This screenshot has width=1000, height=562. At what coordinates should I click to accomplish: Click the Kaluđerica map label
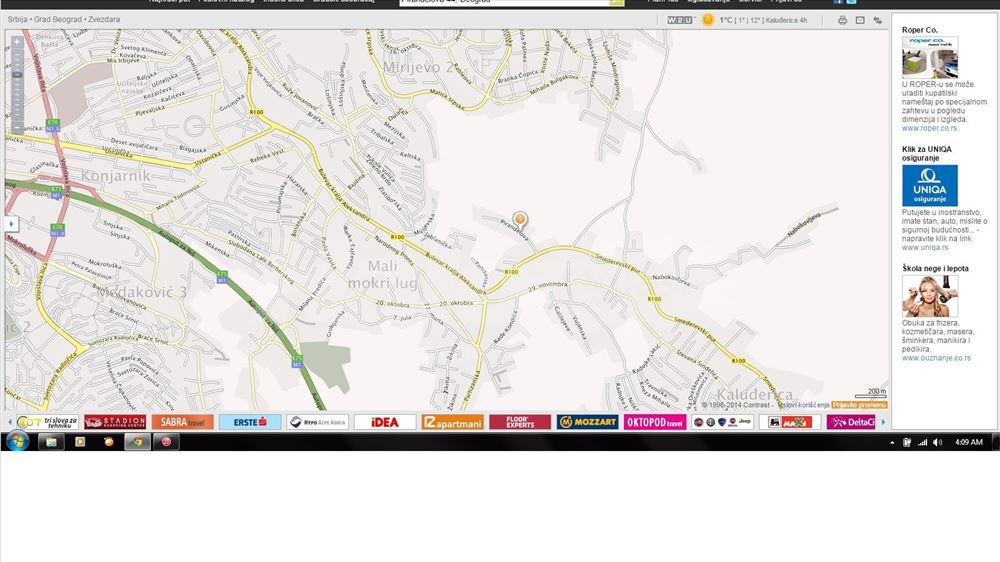click(755, 394)
